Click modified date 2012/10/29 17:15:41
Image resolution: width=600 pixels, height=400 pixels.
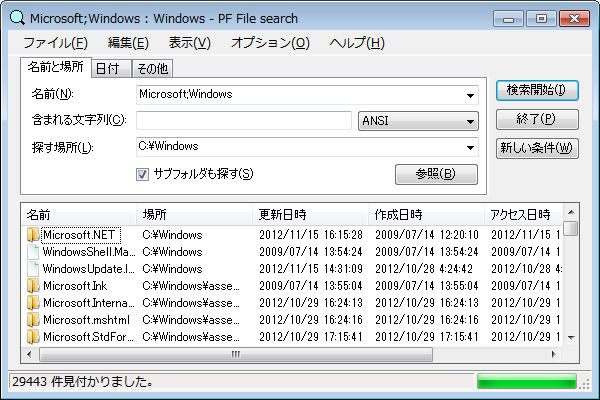(311, 337)
